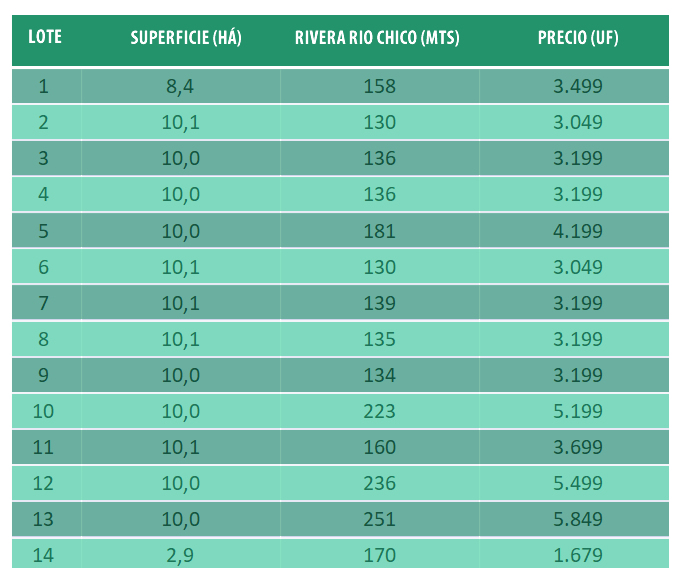
Task: Click the 3.699 price for lot 11
Action: point(577,447)
